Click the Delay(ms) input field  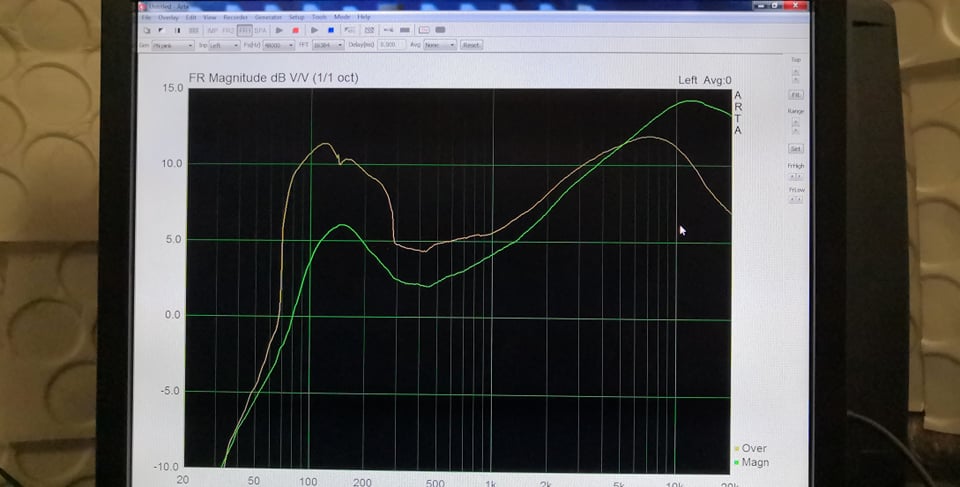click(x=393, y=45)
